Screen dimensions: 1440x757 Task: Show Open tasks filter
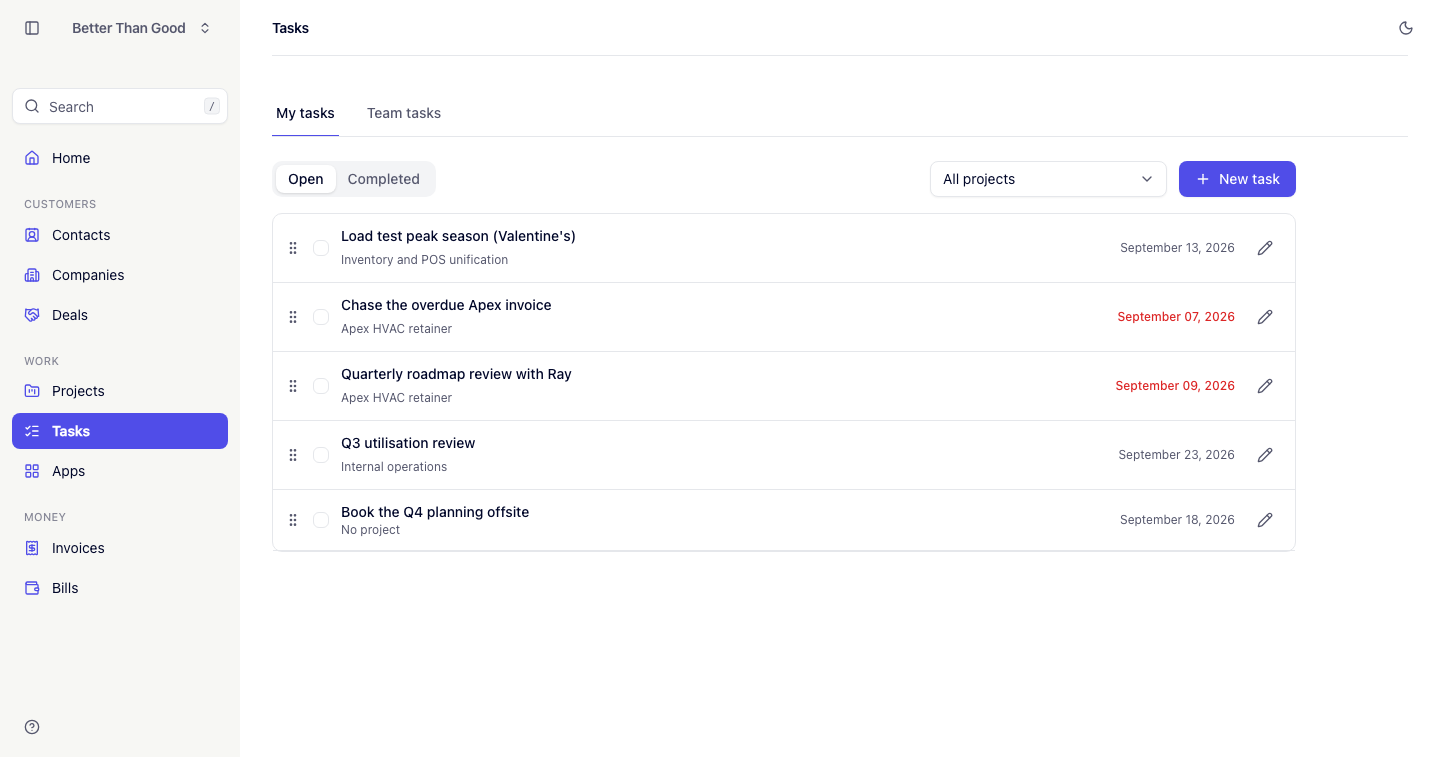tap(306, 179)
